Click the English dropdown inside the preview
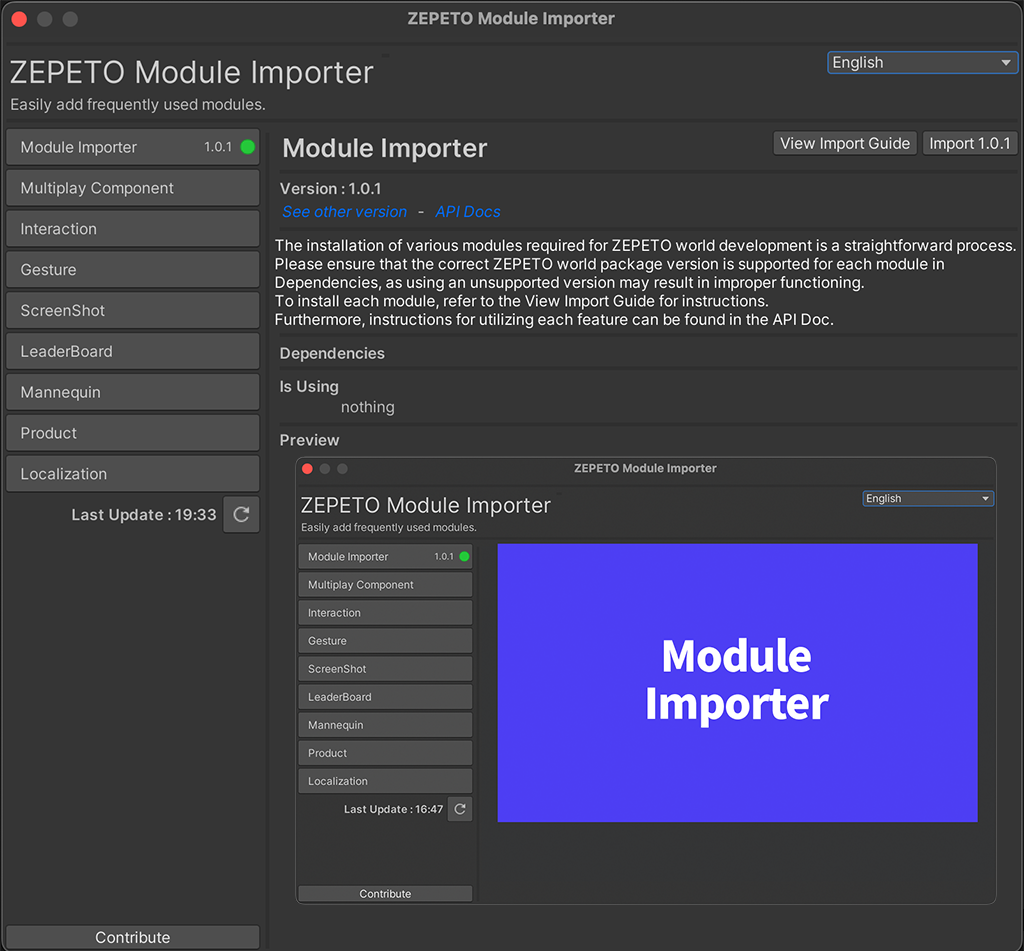The height and width of the screenshot is (951, 1024). click(x=928, y=498)
